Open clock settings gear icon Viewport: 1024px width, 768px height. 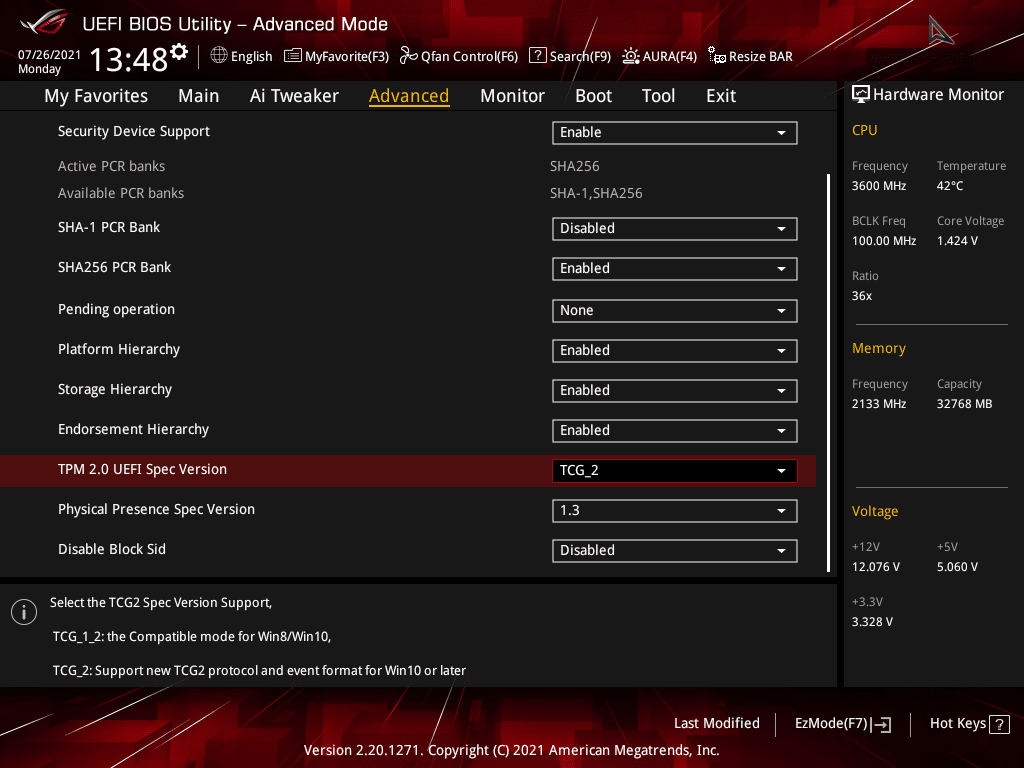coord(179,52)
